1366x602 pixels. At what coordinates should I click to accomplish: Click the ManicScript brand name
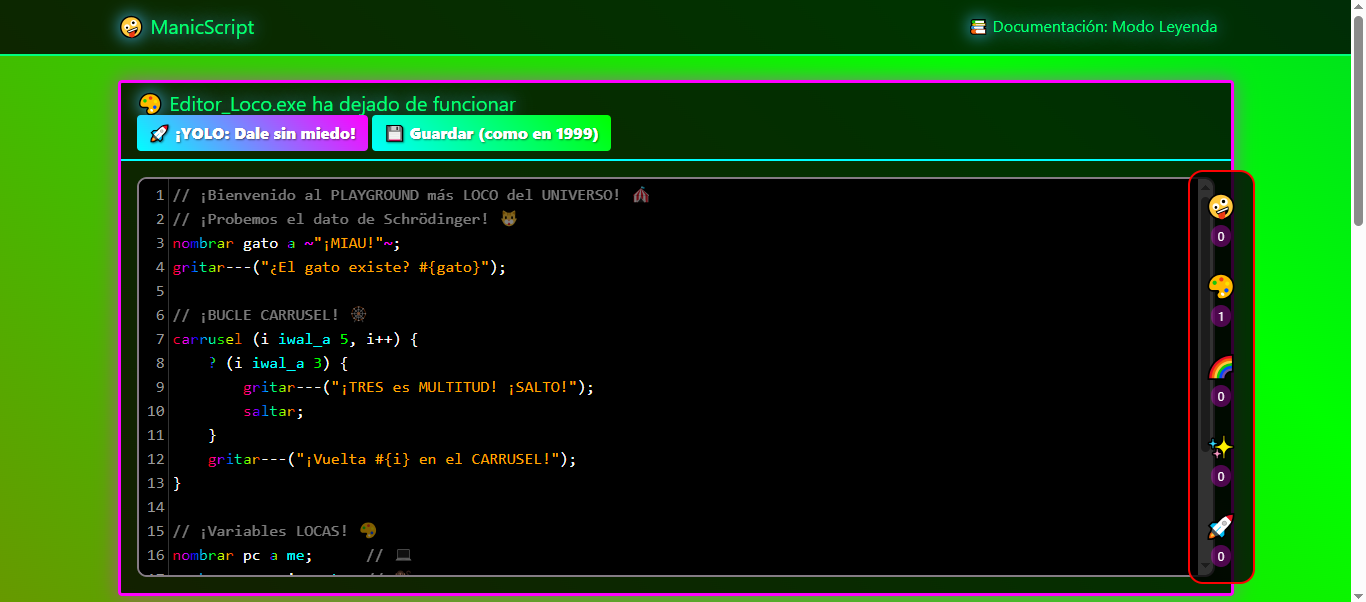pyautogui.click(x=203, y=27)
